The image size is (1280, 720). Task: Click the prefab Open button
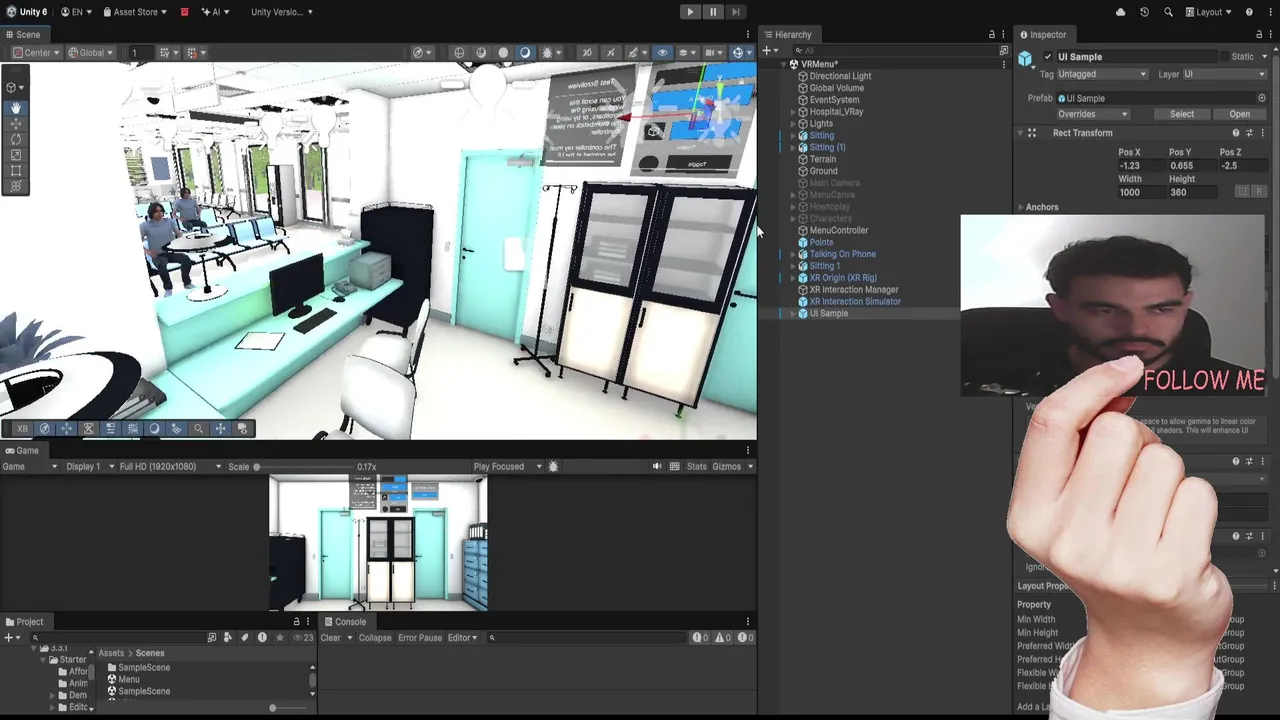click(1239, 114)
